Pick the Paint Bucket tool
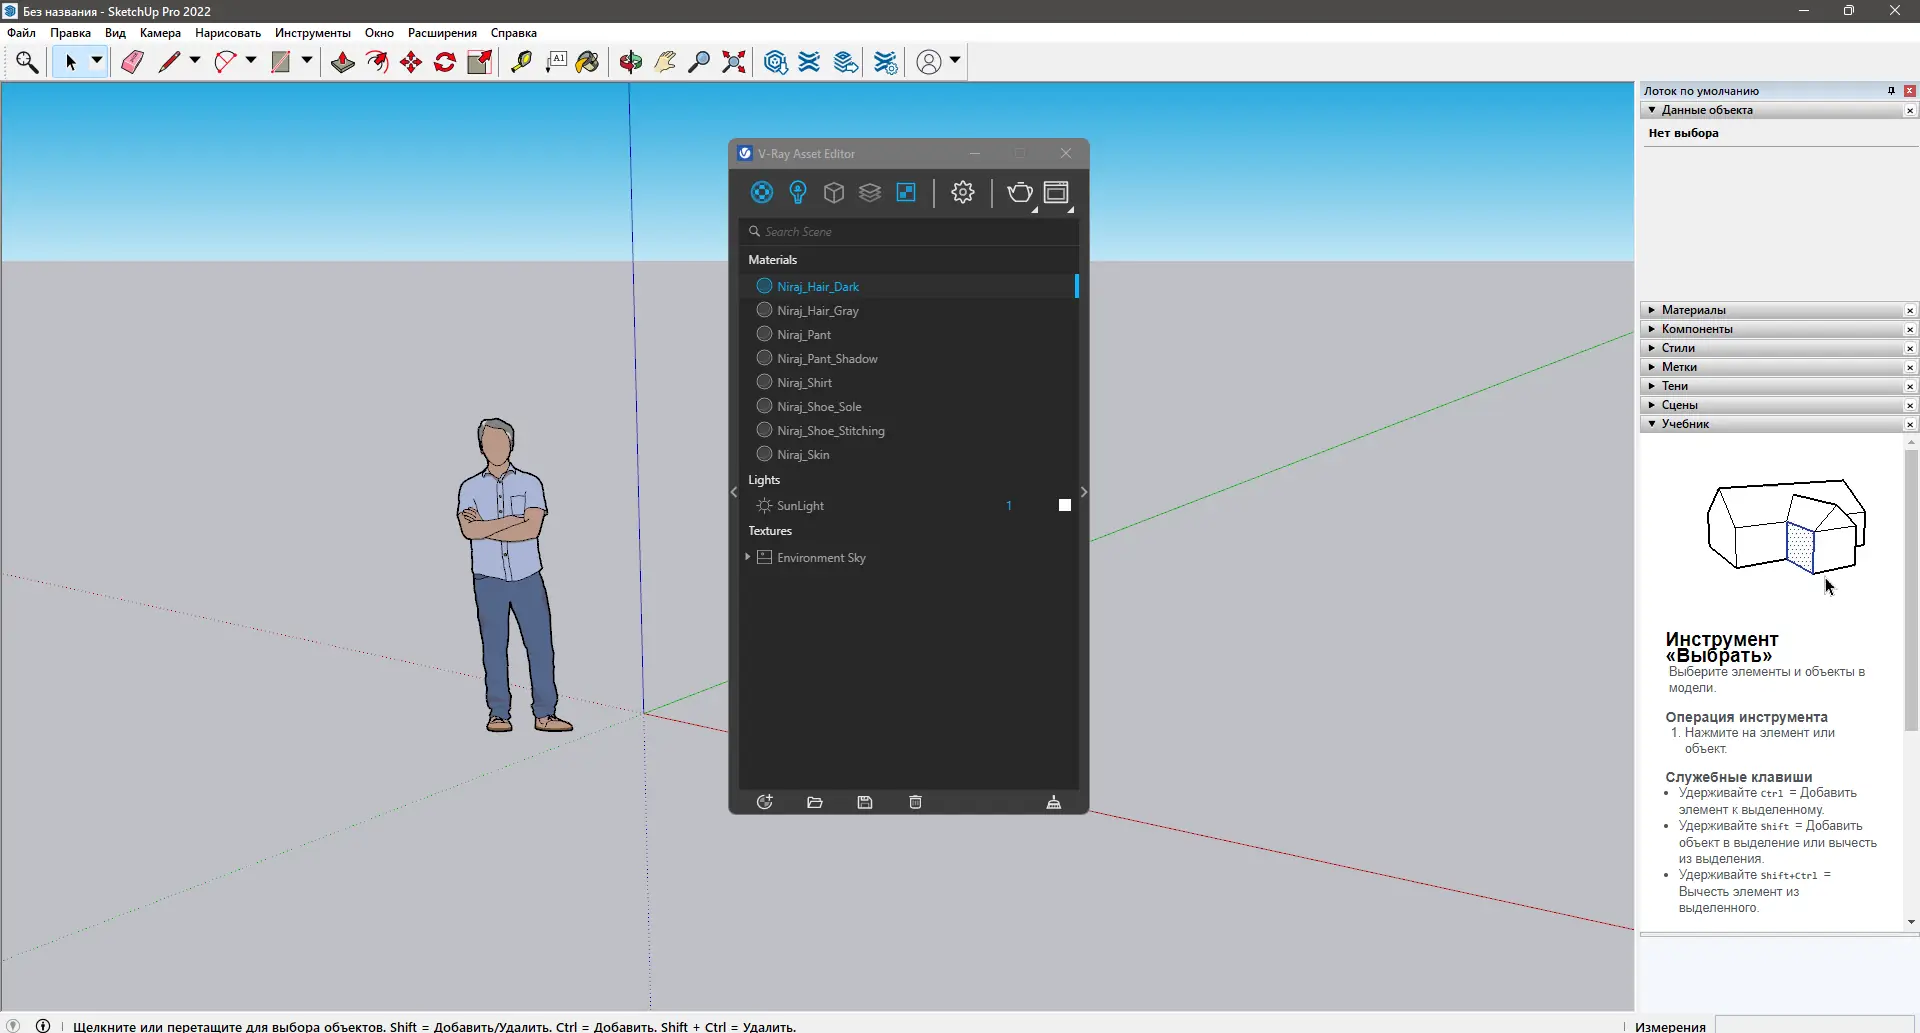 pyautogui.click(x=588, y=62)
